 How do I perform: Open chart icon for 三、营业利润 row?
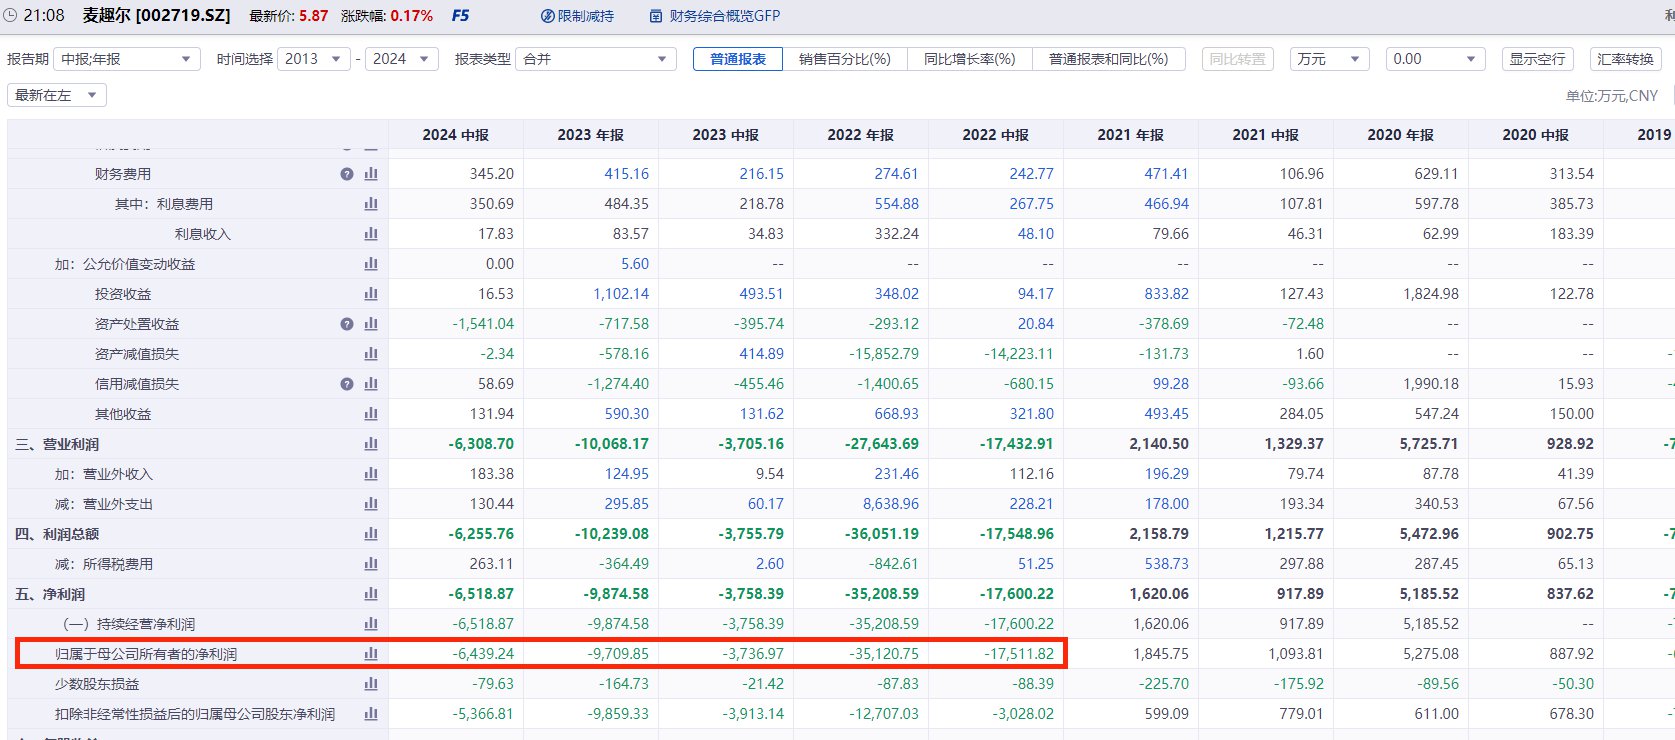click(x=371, y=444)
